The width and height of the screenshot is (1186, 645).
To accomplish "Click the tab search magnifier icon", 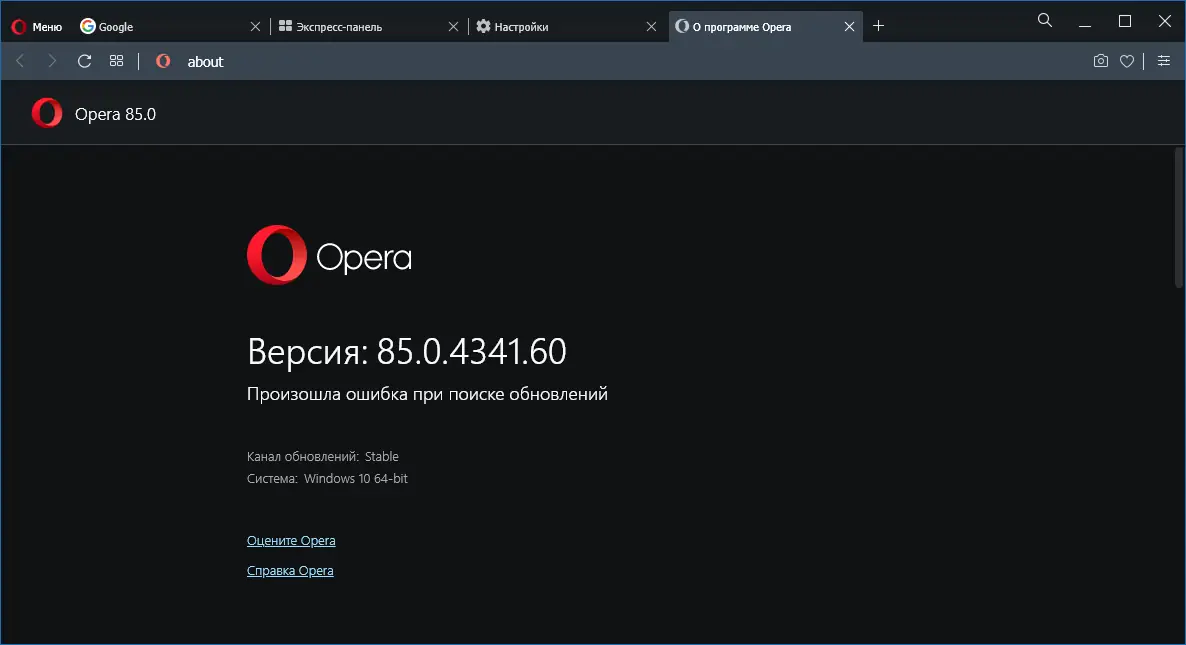I will tap(1045, 20).
